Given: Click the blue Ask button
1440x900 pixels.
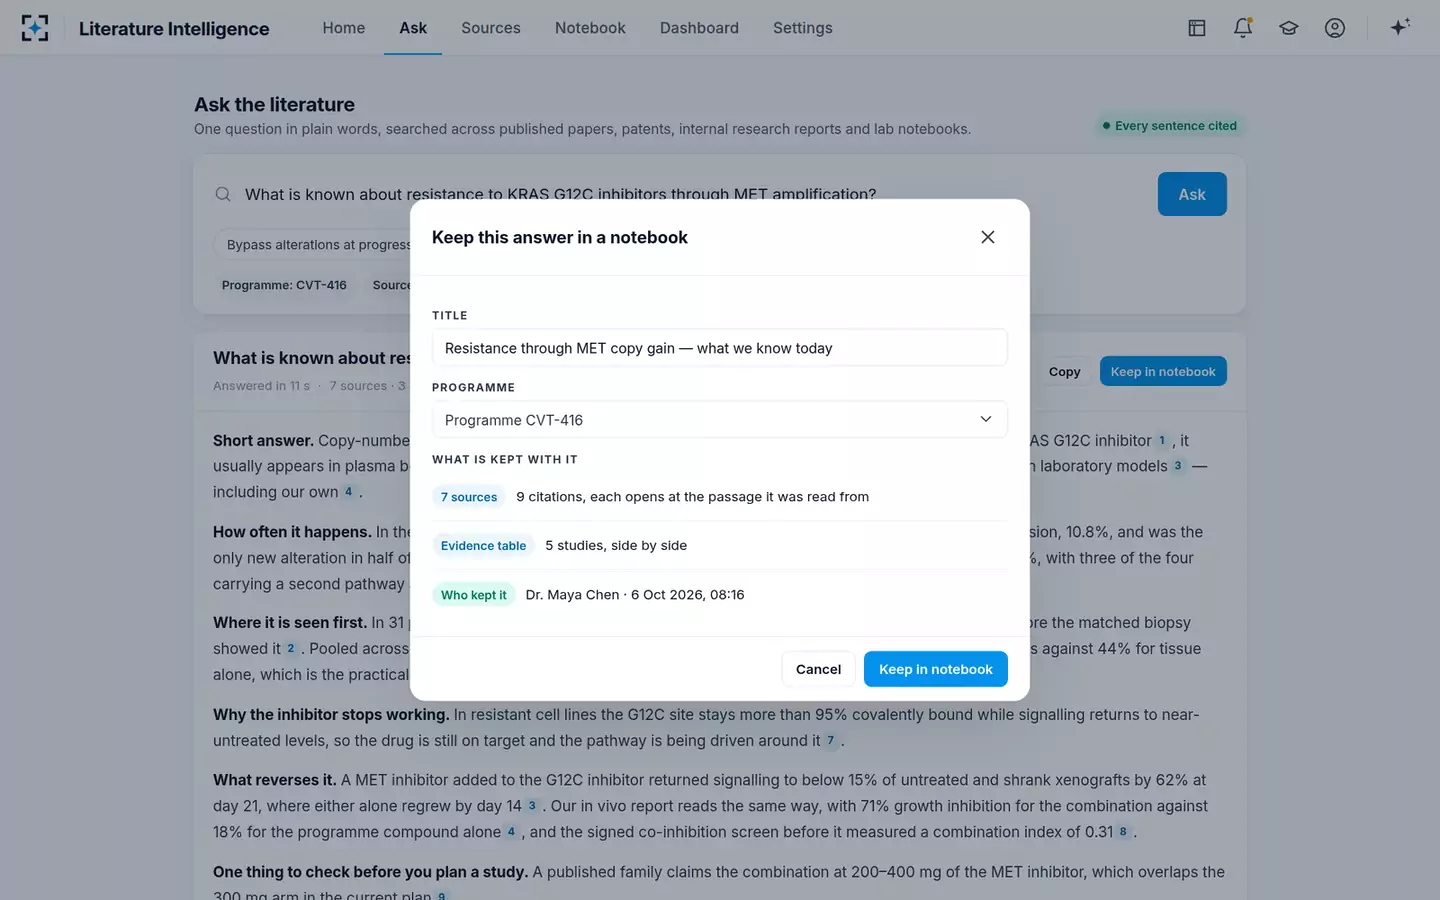Looking at the screenshot, I should click(x=1192, y=194).
